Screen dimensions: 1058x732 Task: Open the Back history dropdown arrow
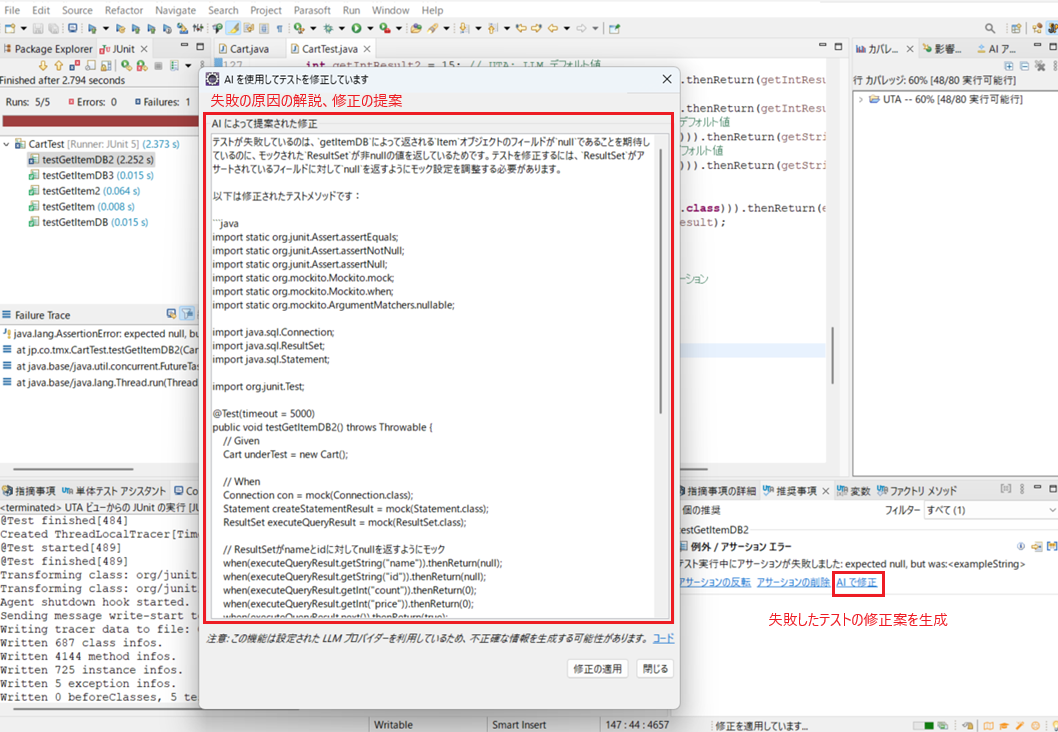point(567,28)
